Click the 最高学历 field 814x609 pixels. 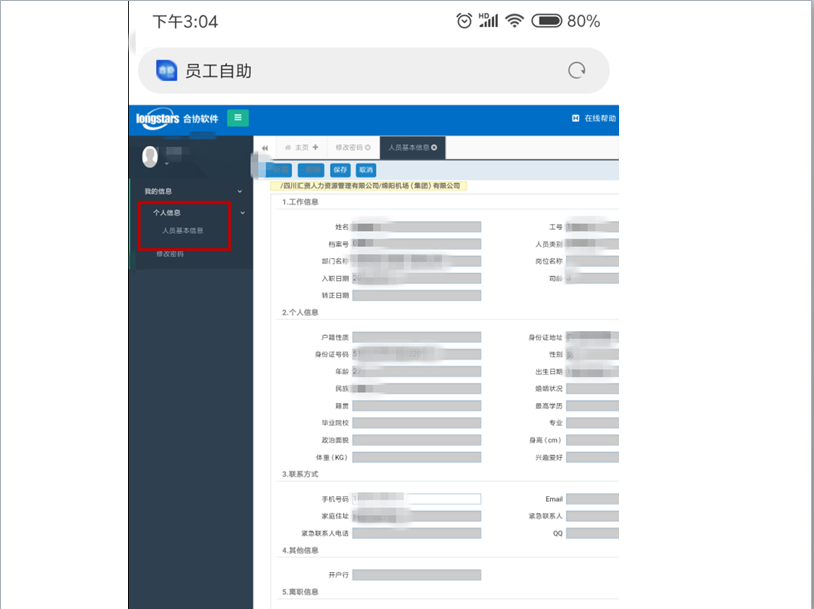coord(592,406)
